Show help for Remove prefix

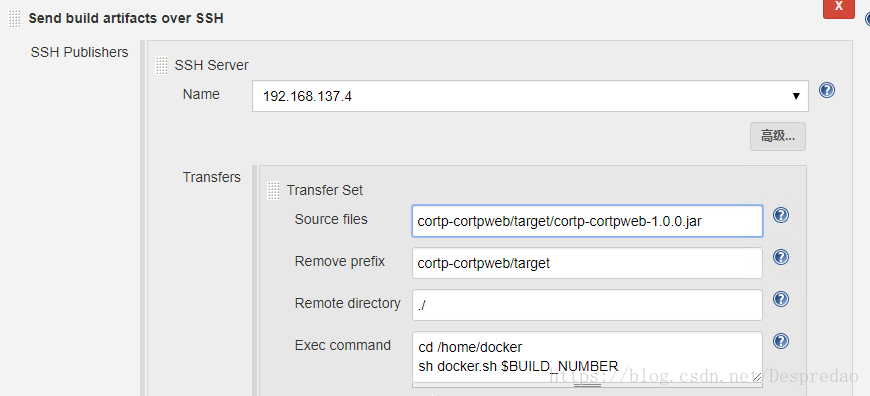[x=781, y=257]
